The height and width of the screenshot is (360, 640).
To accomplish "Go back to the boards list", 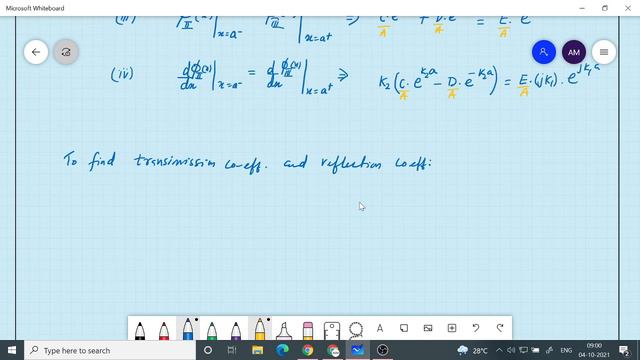I will 36,52.
